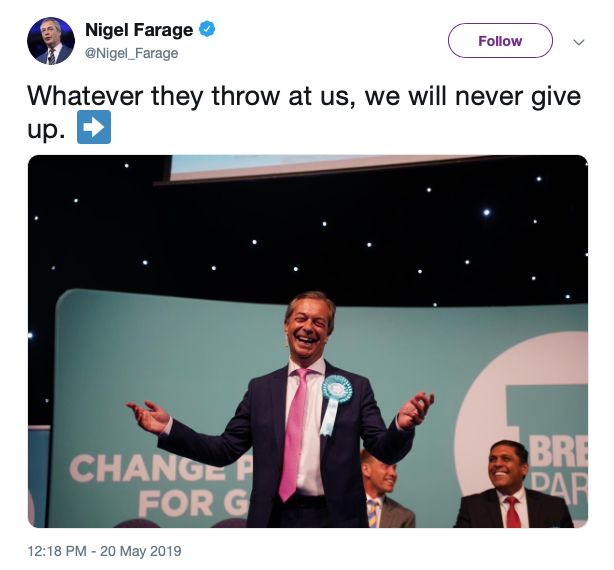This screenshot has height=570, width=614.
Task: Open the attached tweet photo
Action: click(308, 341)
